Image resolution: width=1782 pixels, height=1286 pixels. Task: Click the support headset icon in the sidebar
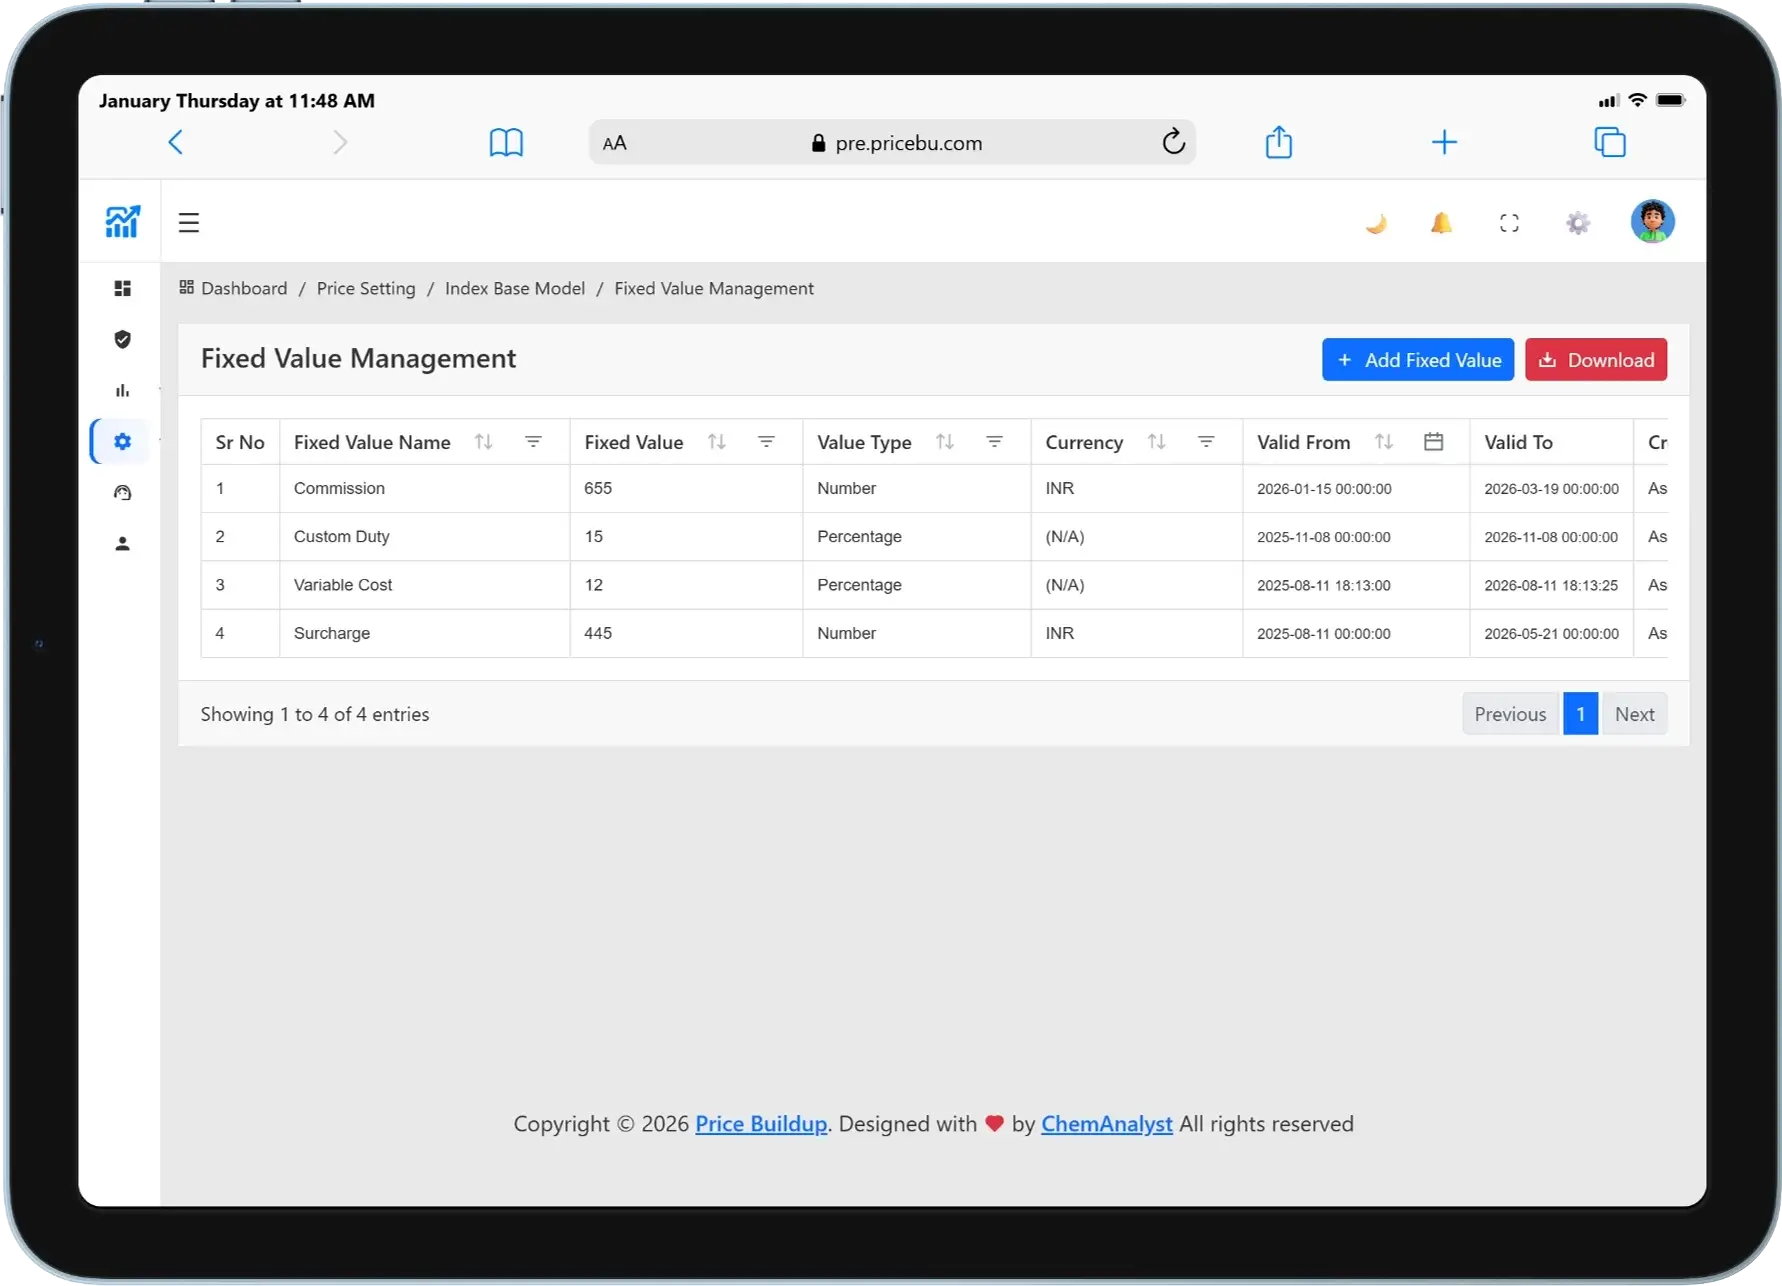(x=122, y=492)
